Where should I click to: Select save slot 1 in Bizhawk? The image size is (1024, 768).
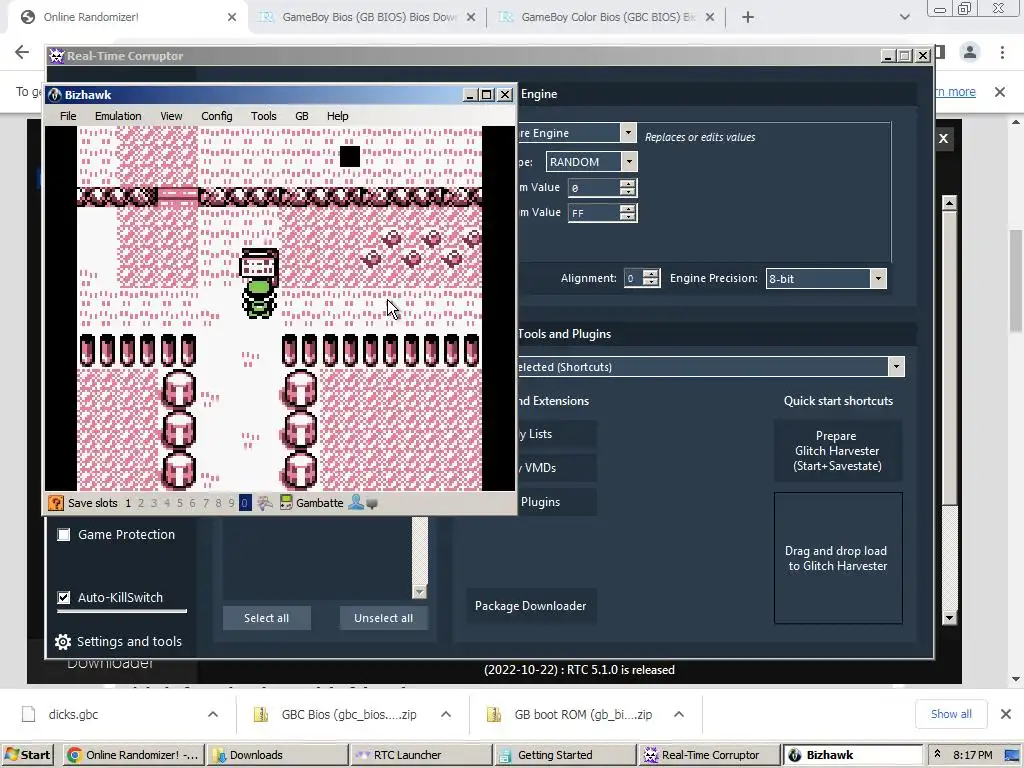click(x=128, y=503)
